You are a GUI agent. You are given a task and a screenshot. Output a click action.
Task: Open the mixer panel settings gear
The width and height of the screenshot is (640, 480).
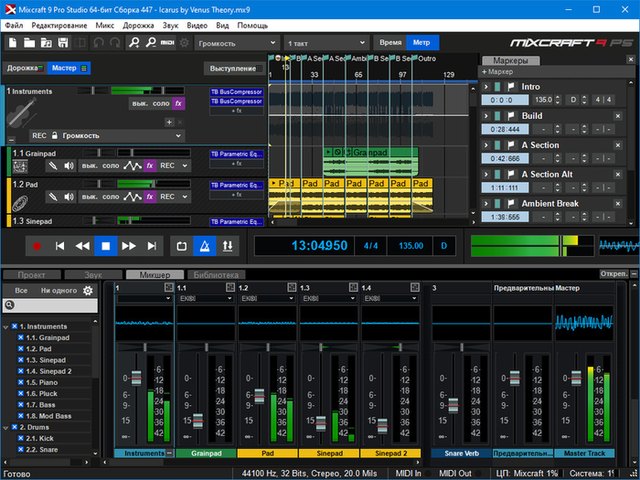coord(87,290)
